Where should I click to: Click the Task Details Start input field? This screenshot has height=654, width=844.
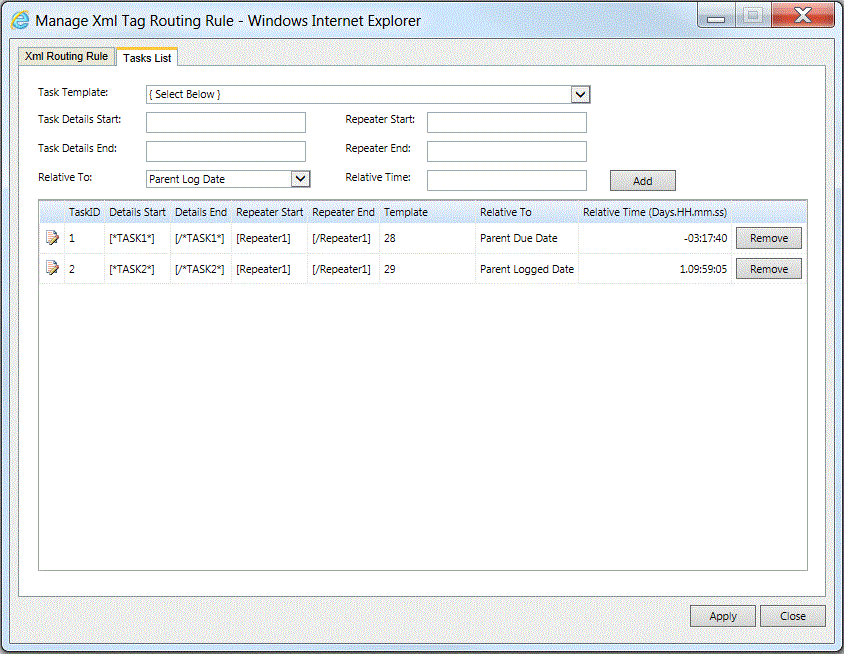[x=225, y=122]
